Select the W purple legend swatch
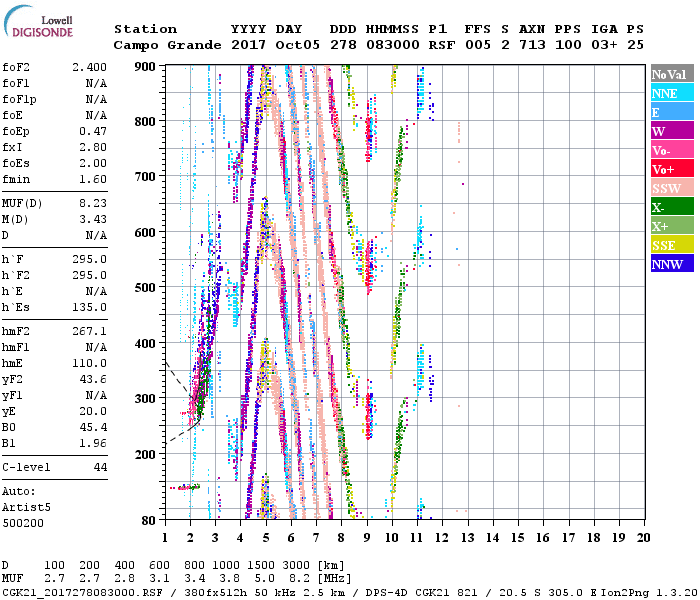The width and height of the screenshot is (700, 600). [x=672, y=131]
